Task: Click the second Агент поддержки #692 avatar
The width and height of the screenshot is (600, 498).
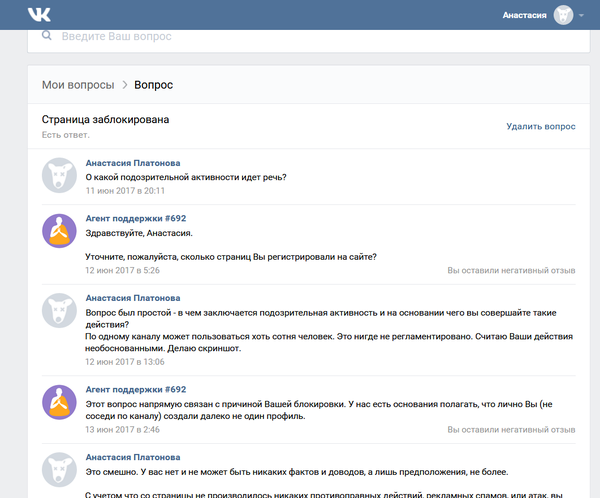Action: coord(59,401)
